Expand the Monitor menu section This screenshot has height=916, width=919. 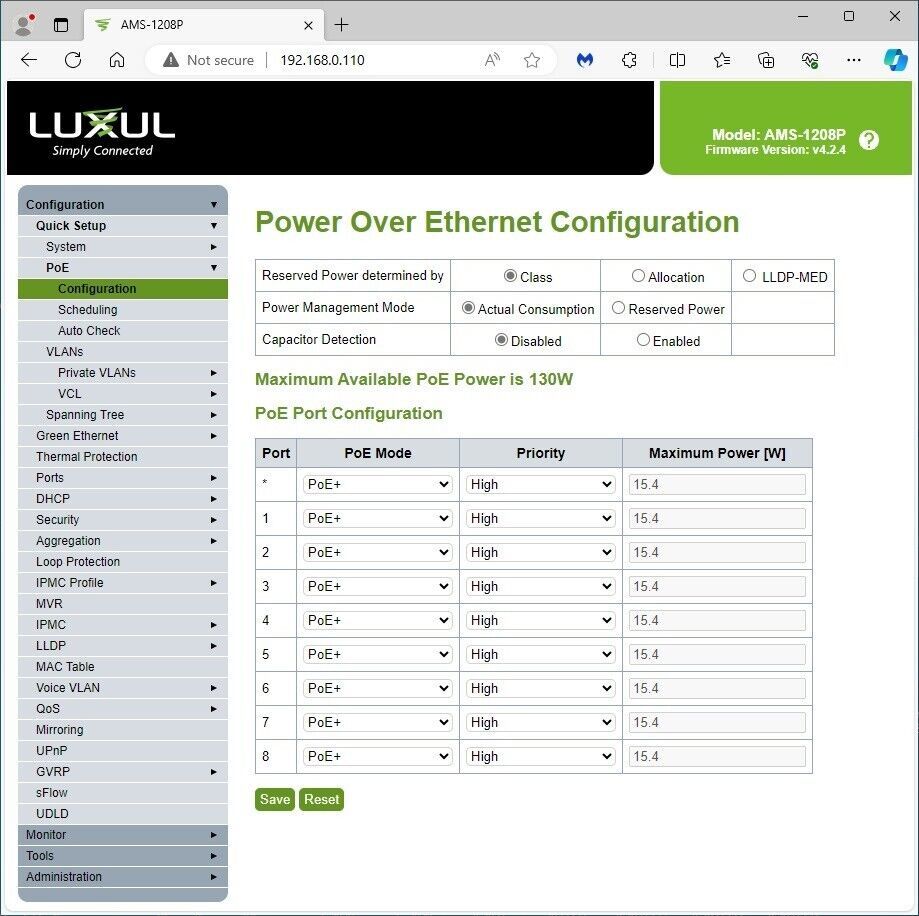tap(123, 835)
